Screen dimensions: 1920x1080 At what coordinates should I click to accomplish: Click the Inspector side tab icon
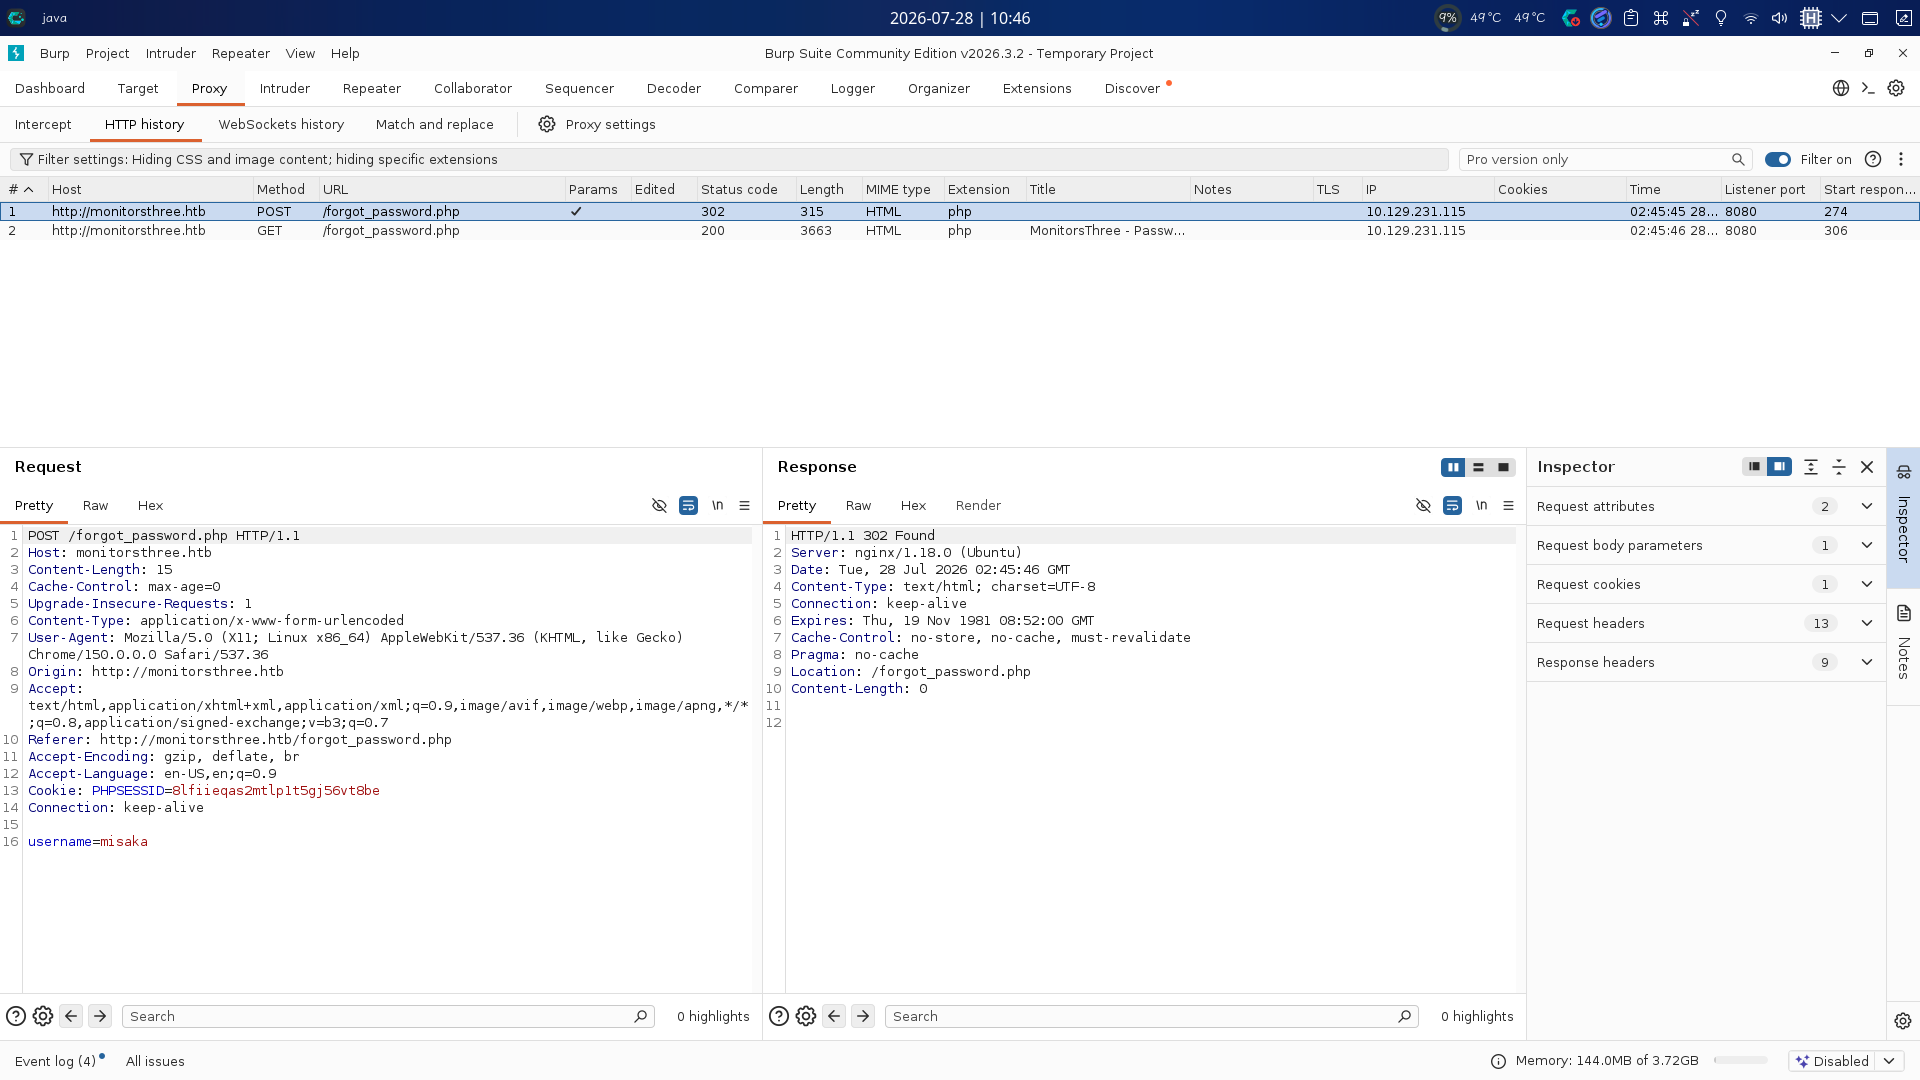1904,472
